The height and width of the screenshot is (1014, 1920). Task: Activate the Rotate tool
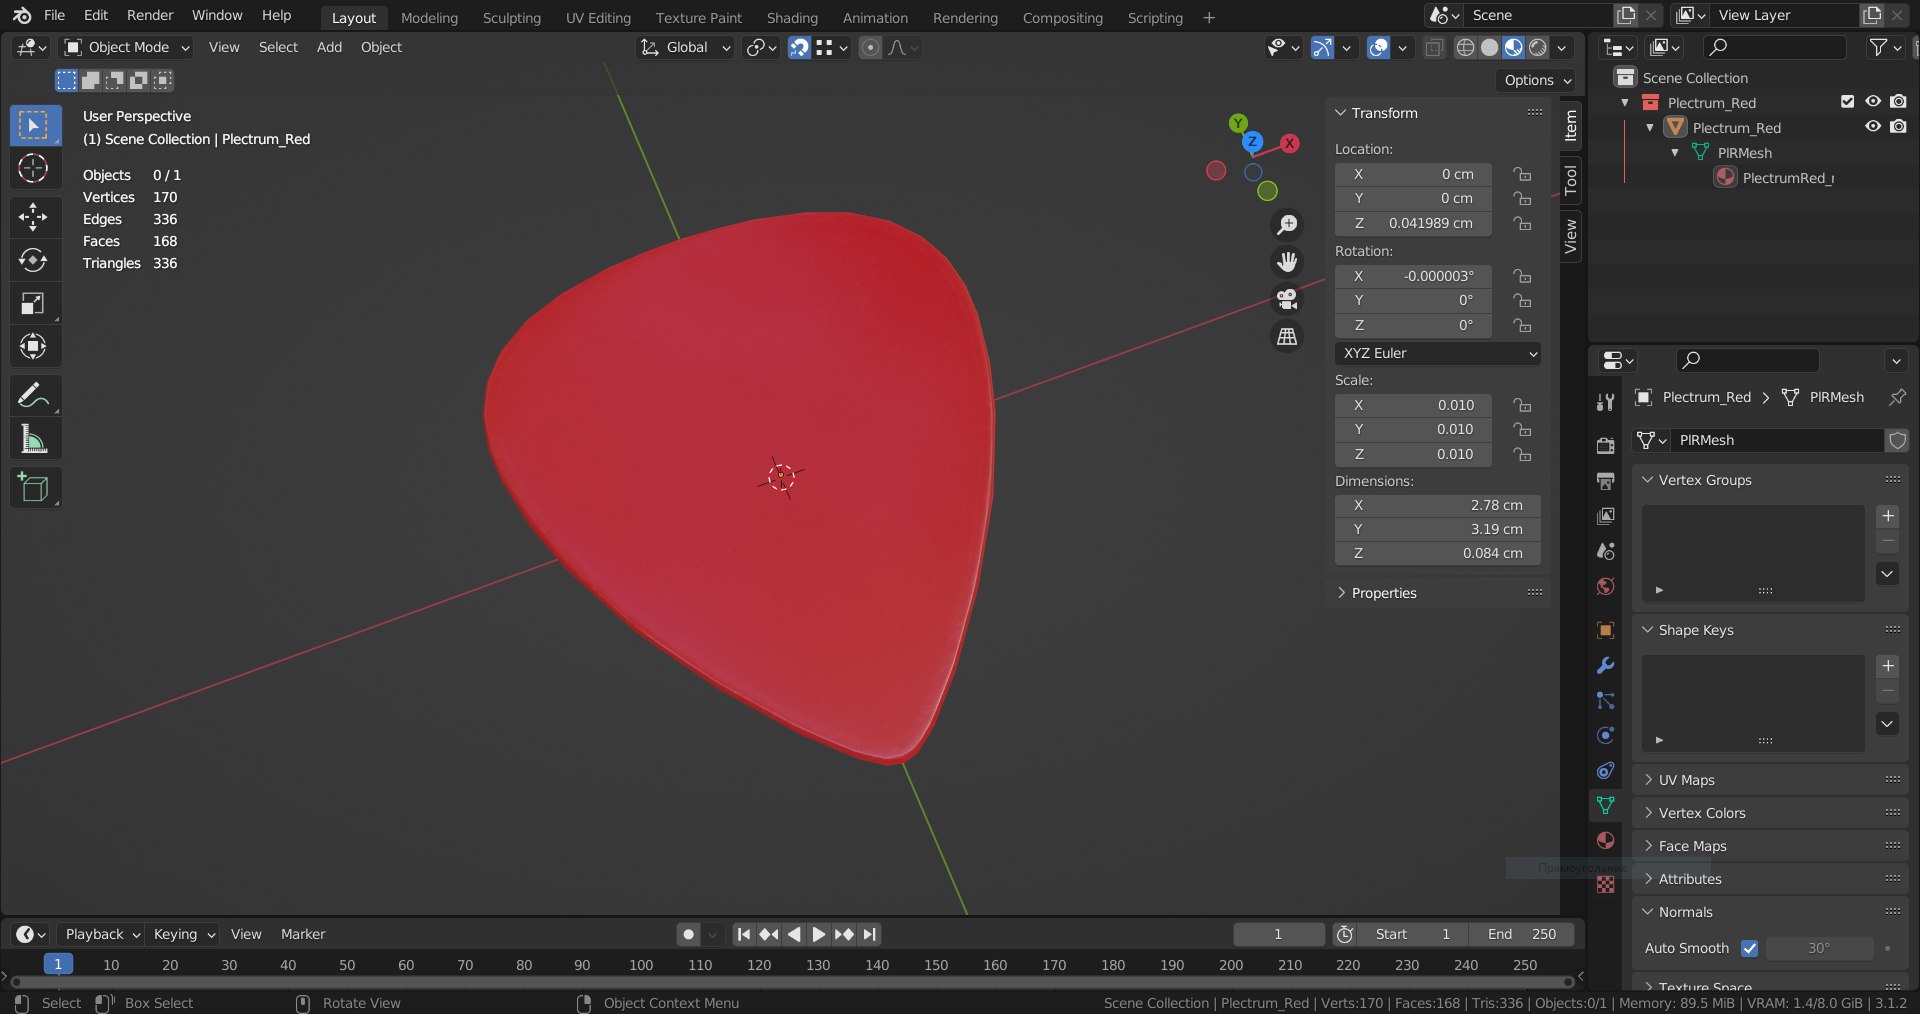pos(33,260)
